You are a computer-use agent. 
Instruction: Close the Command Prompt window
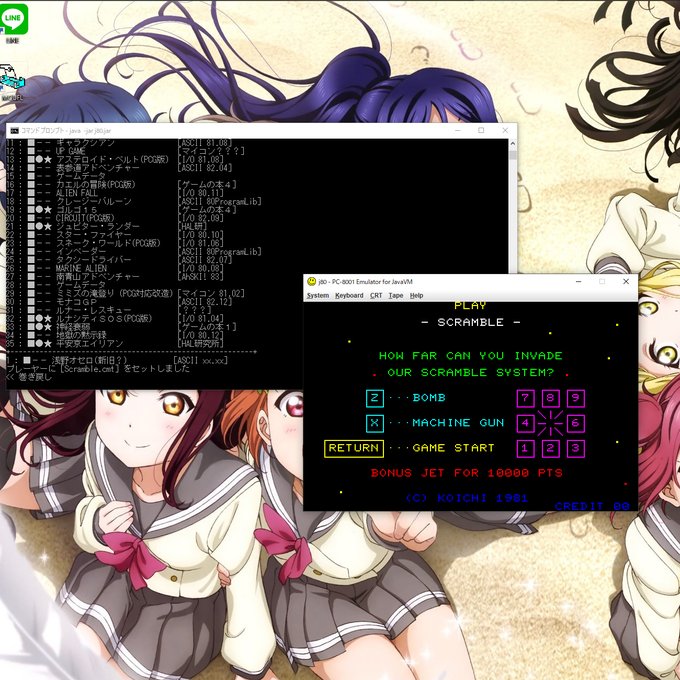(505, 130)
